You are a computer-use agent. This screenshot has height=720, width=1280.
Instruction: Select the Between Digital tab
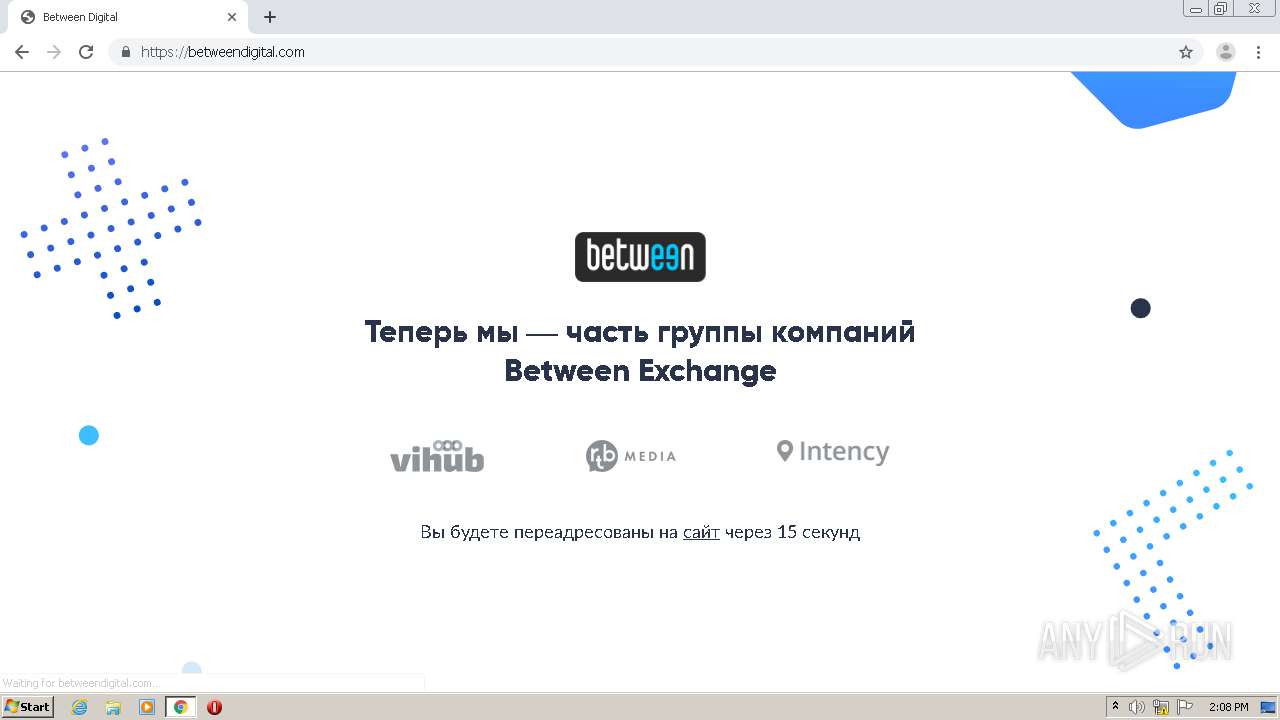(x=128, y=17)
